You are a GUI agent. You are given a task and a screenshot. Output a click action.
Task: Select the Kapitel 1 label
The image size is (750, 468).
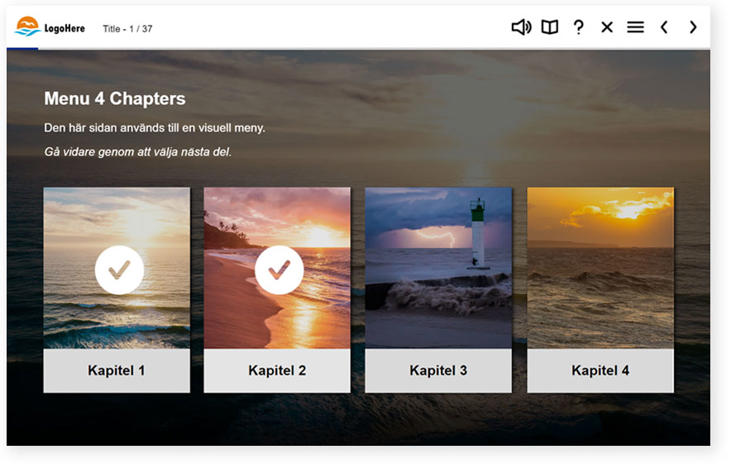117,371
